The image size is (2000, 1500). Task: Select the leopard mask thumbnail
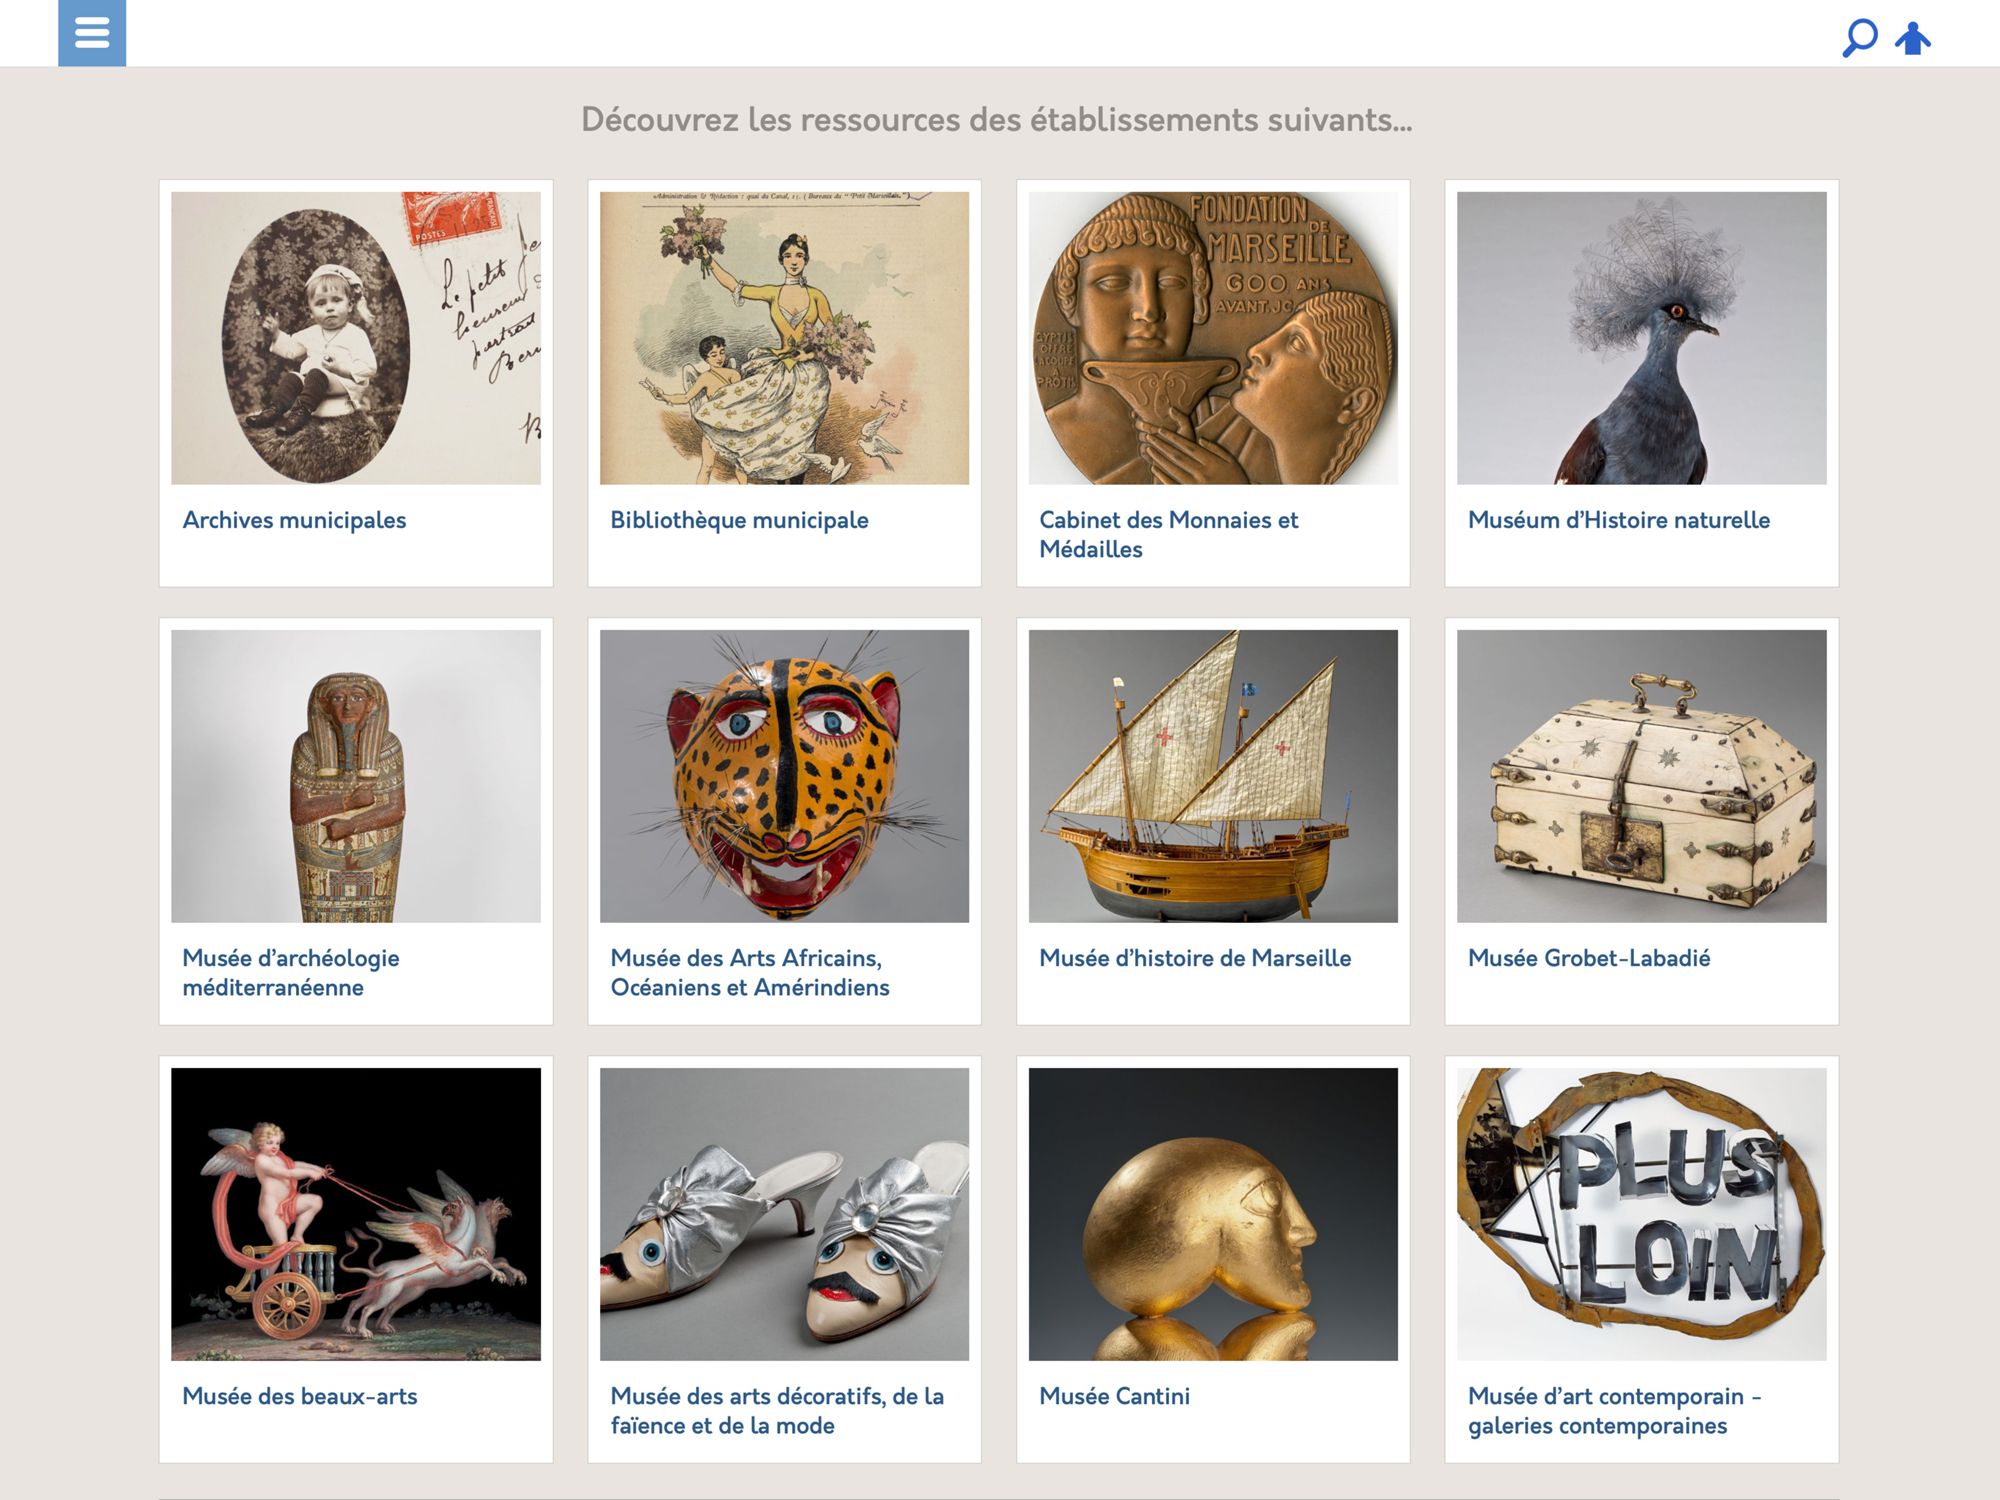(x=784, y=776)
